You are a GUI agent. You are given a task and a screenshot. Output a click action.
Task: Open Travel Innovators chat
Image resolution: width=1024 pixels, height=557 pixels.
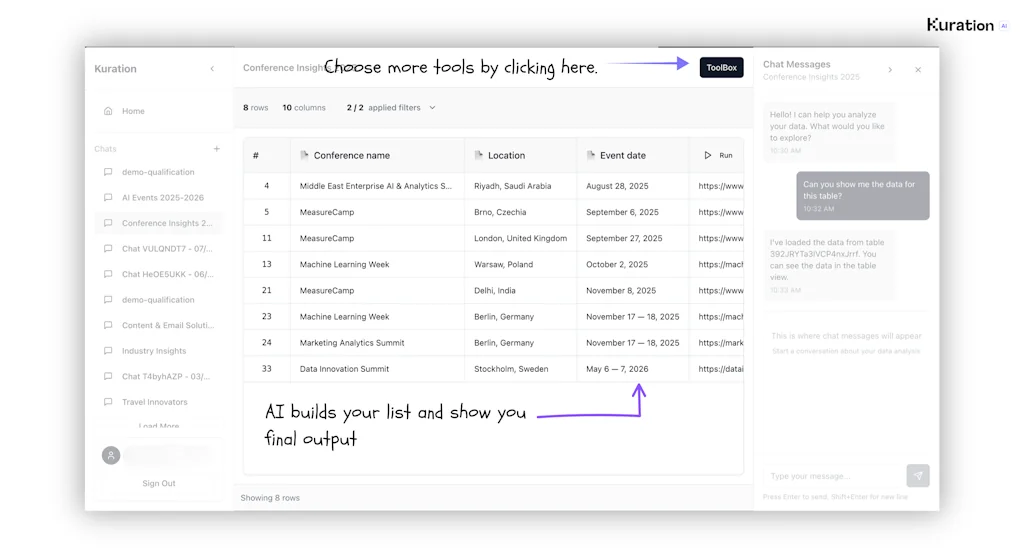click(x=159, y=402)
